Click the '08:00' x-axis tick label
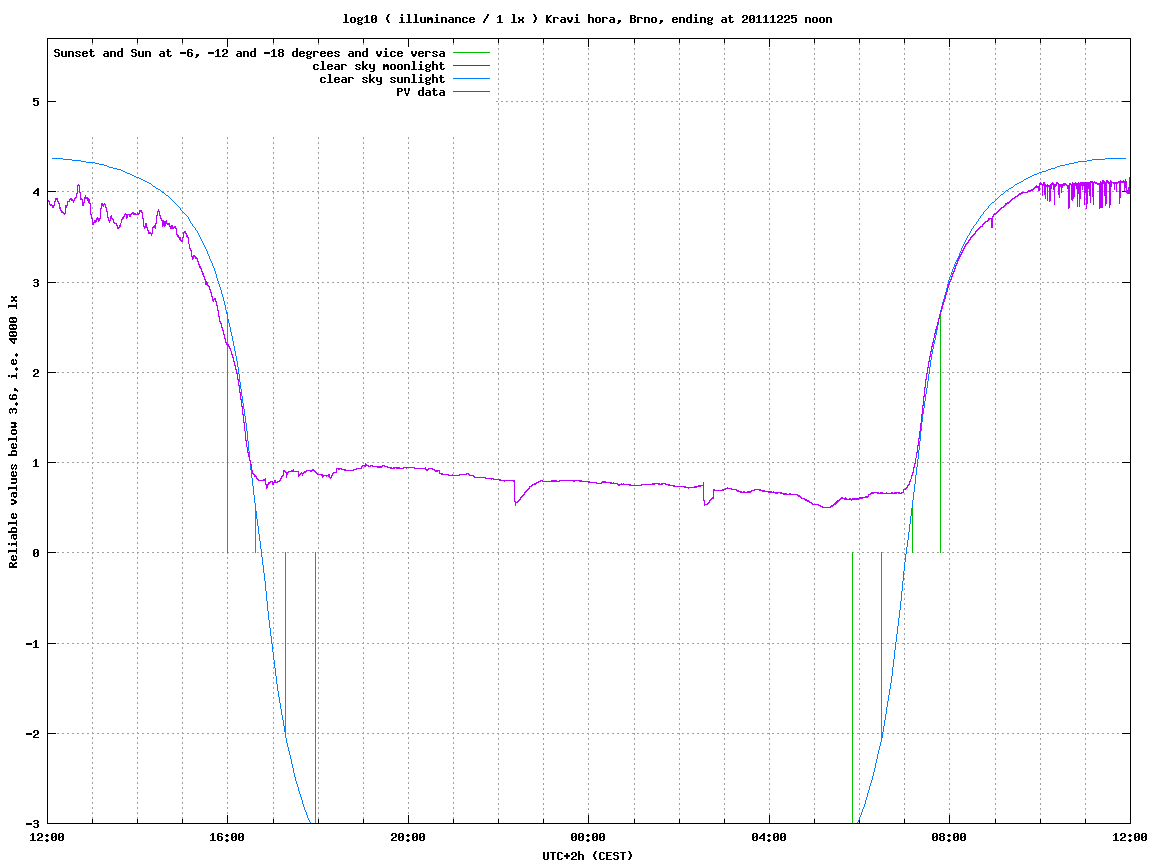This screenshot has width=1151, height=863. (950, 837)
